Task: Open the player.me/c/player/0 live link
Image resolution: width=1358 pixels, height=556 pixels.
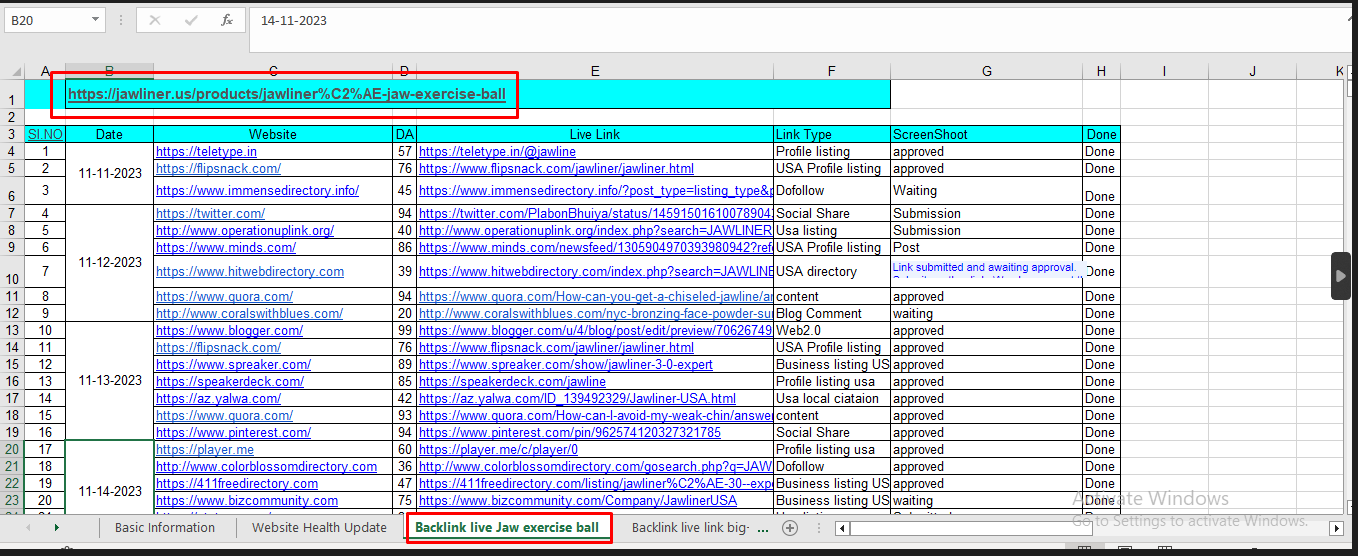Action: tap(499, 449)
